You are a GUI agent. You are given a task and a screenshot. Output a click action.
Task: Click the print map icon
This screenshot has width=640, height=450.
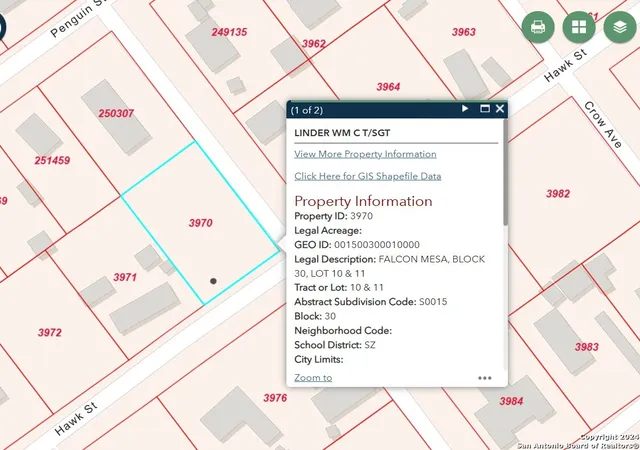(538, 27)
